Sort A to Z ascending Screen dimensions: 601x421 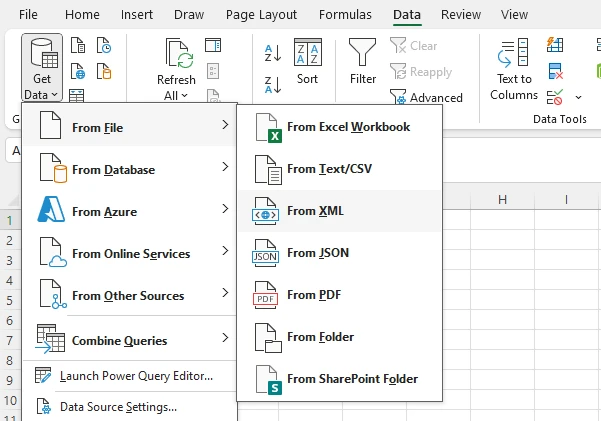(273, 53)
